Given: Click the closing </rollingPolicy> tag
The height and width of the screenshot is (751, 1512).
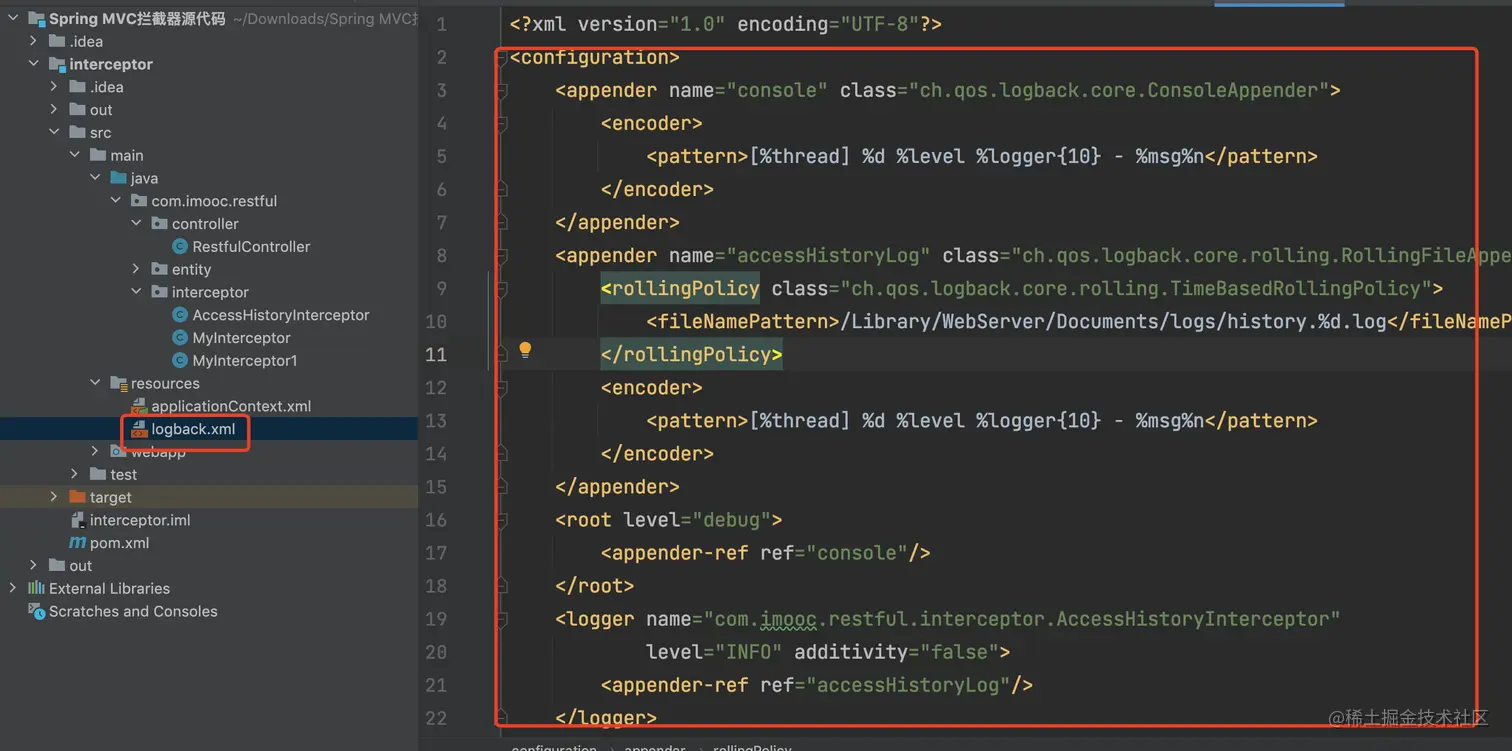Looking at the screenshot, I should point(692,354).
